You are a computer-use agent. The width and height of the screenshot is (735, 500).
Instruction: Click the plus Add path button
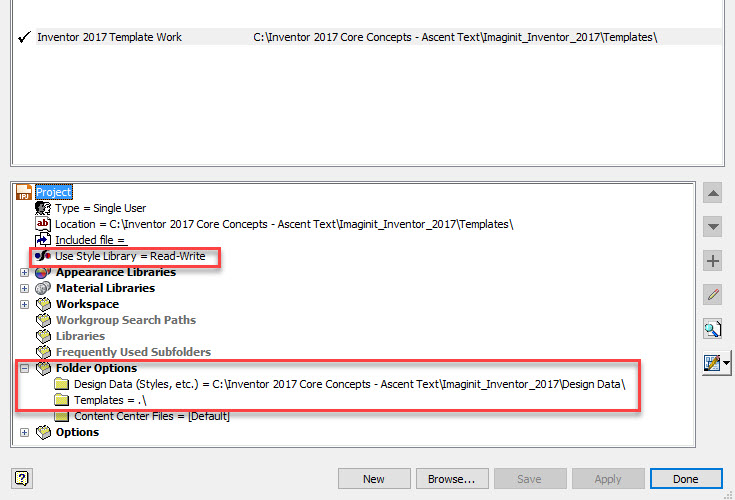point(713,261)
